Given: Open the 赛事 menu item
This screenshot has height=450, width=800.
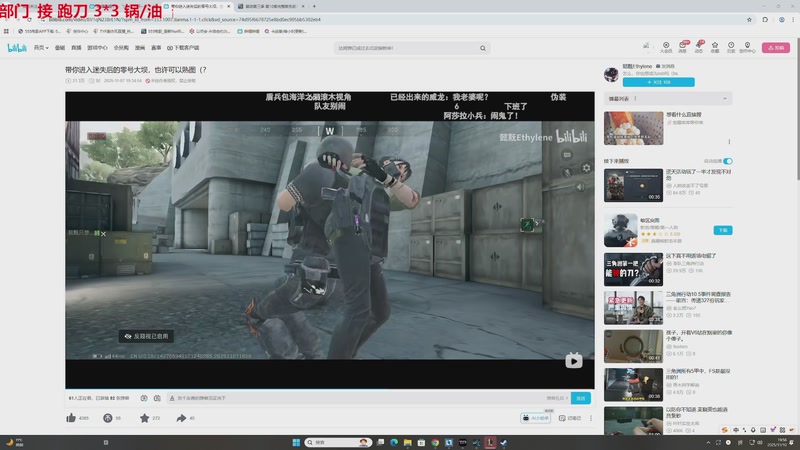Looking at the screenshot, I should point(156,48).
